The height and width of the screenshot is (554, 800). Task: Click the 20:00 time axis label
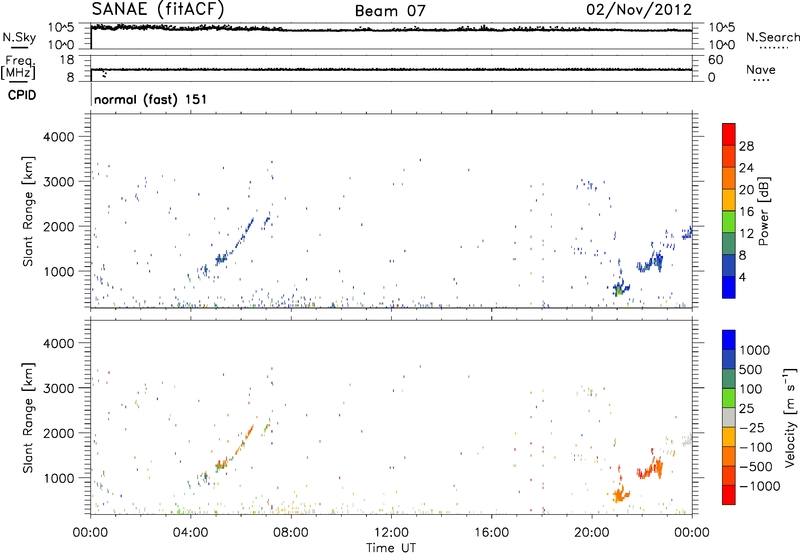592,532
